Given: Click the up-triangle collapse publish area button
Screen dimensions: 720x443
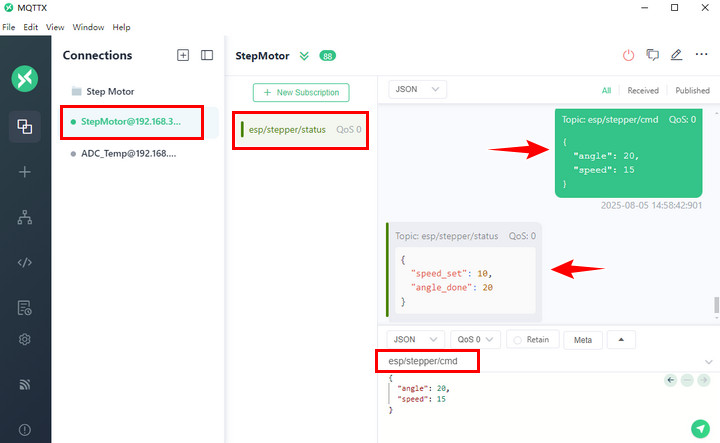Looking at the screenshot, I should 621,340.
